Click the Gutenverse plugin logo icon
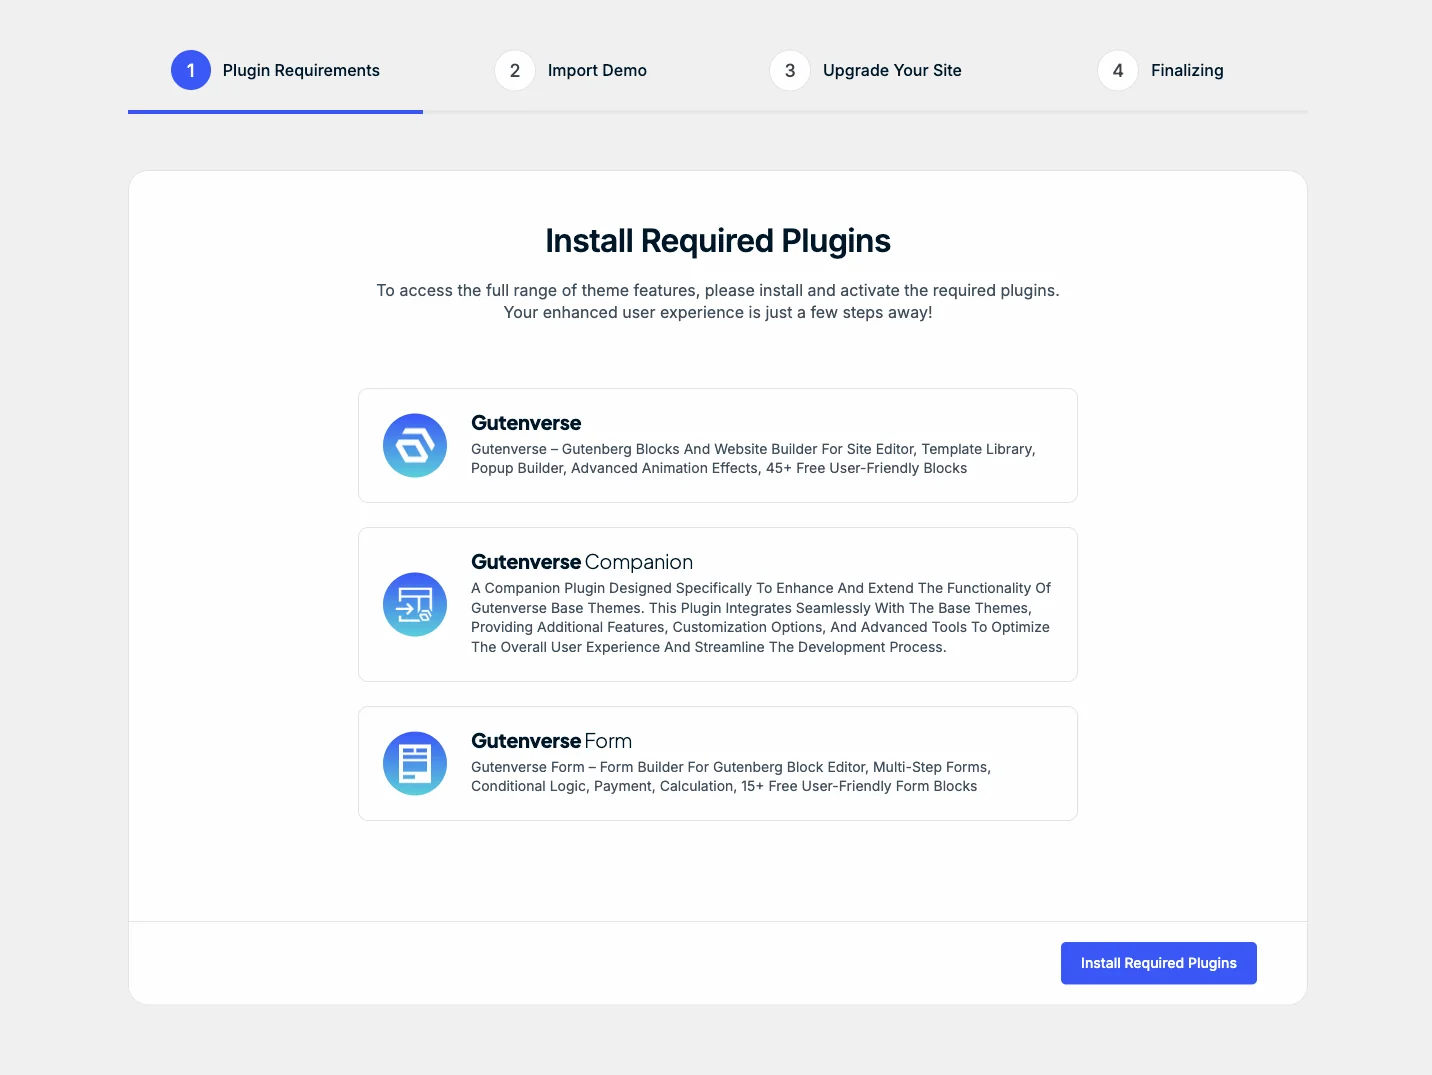 (415, 445)
